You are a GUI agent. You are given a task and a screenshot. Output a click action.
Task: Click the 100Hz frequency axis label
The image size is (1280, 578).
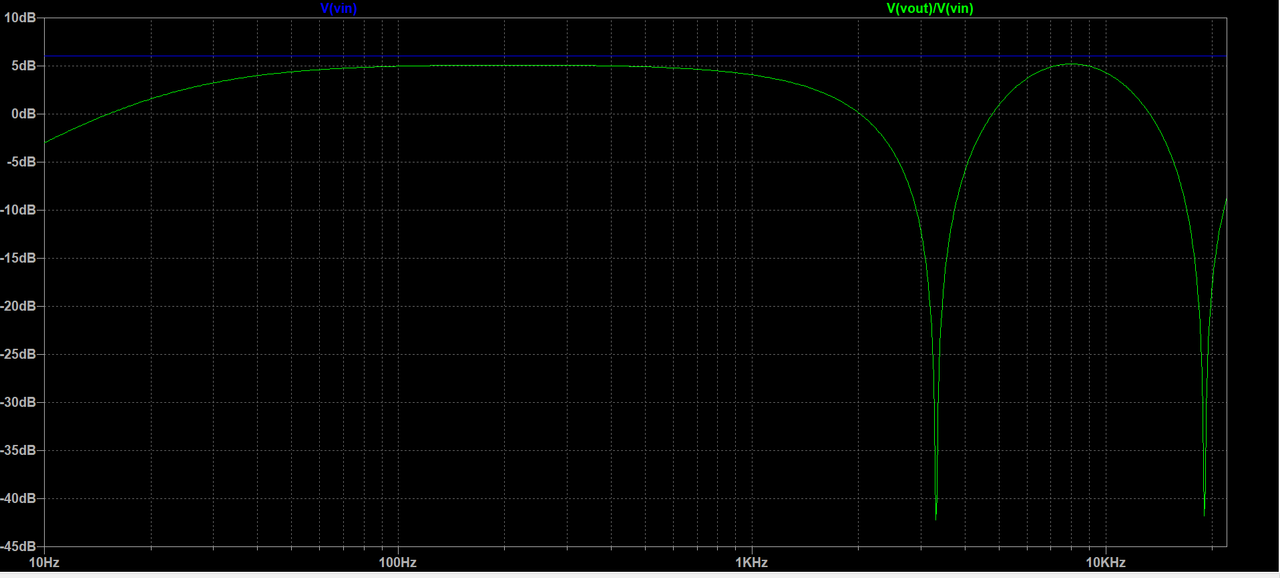coord(397,563)
